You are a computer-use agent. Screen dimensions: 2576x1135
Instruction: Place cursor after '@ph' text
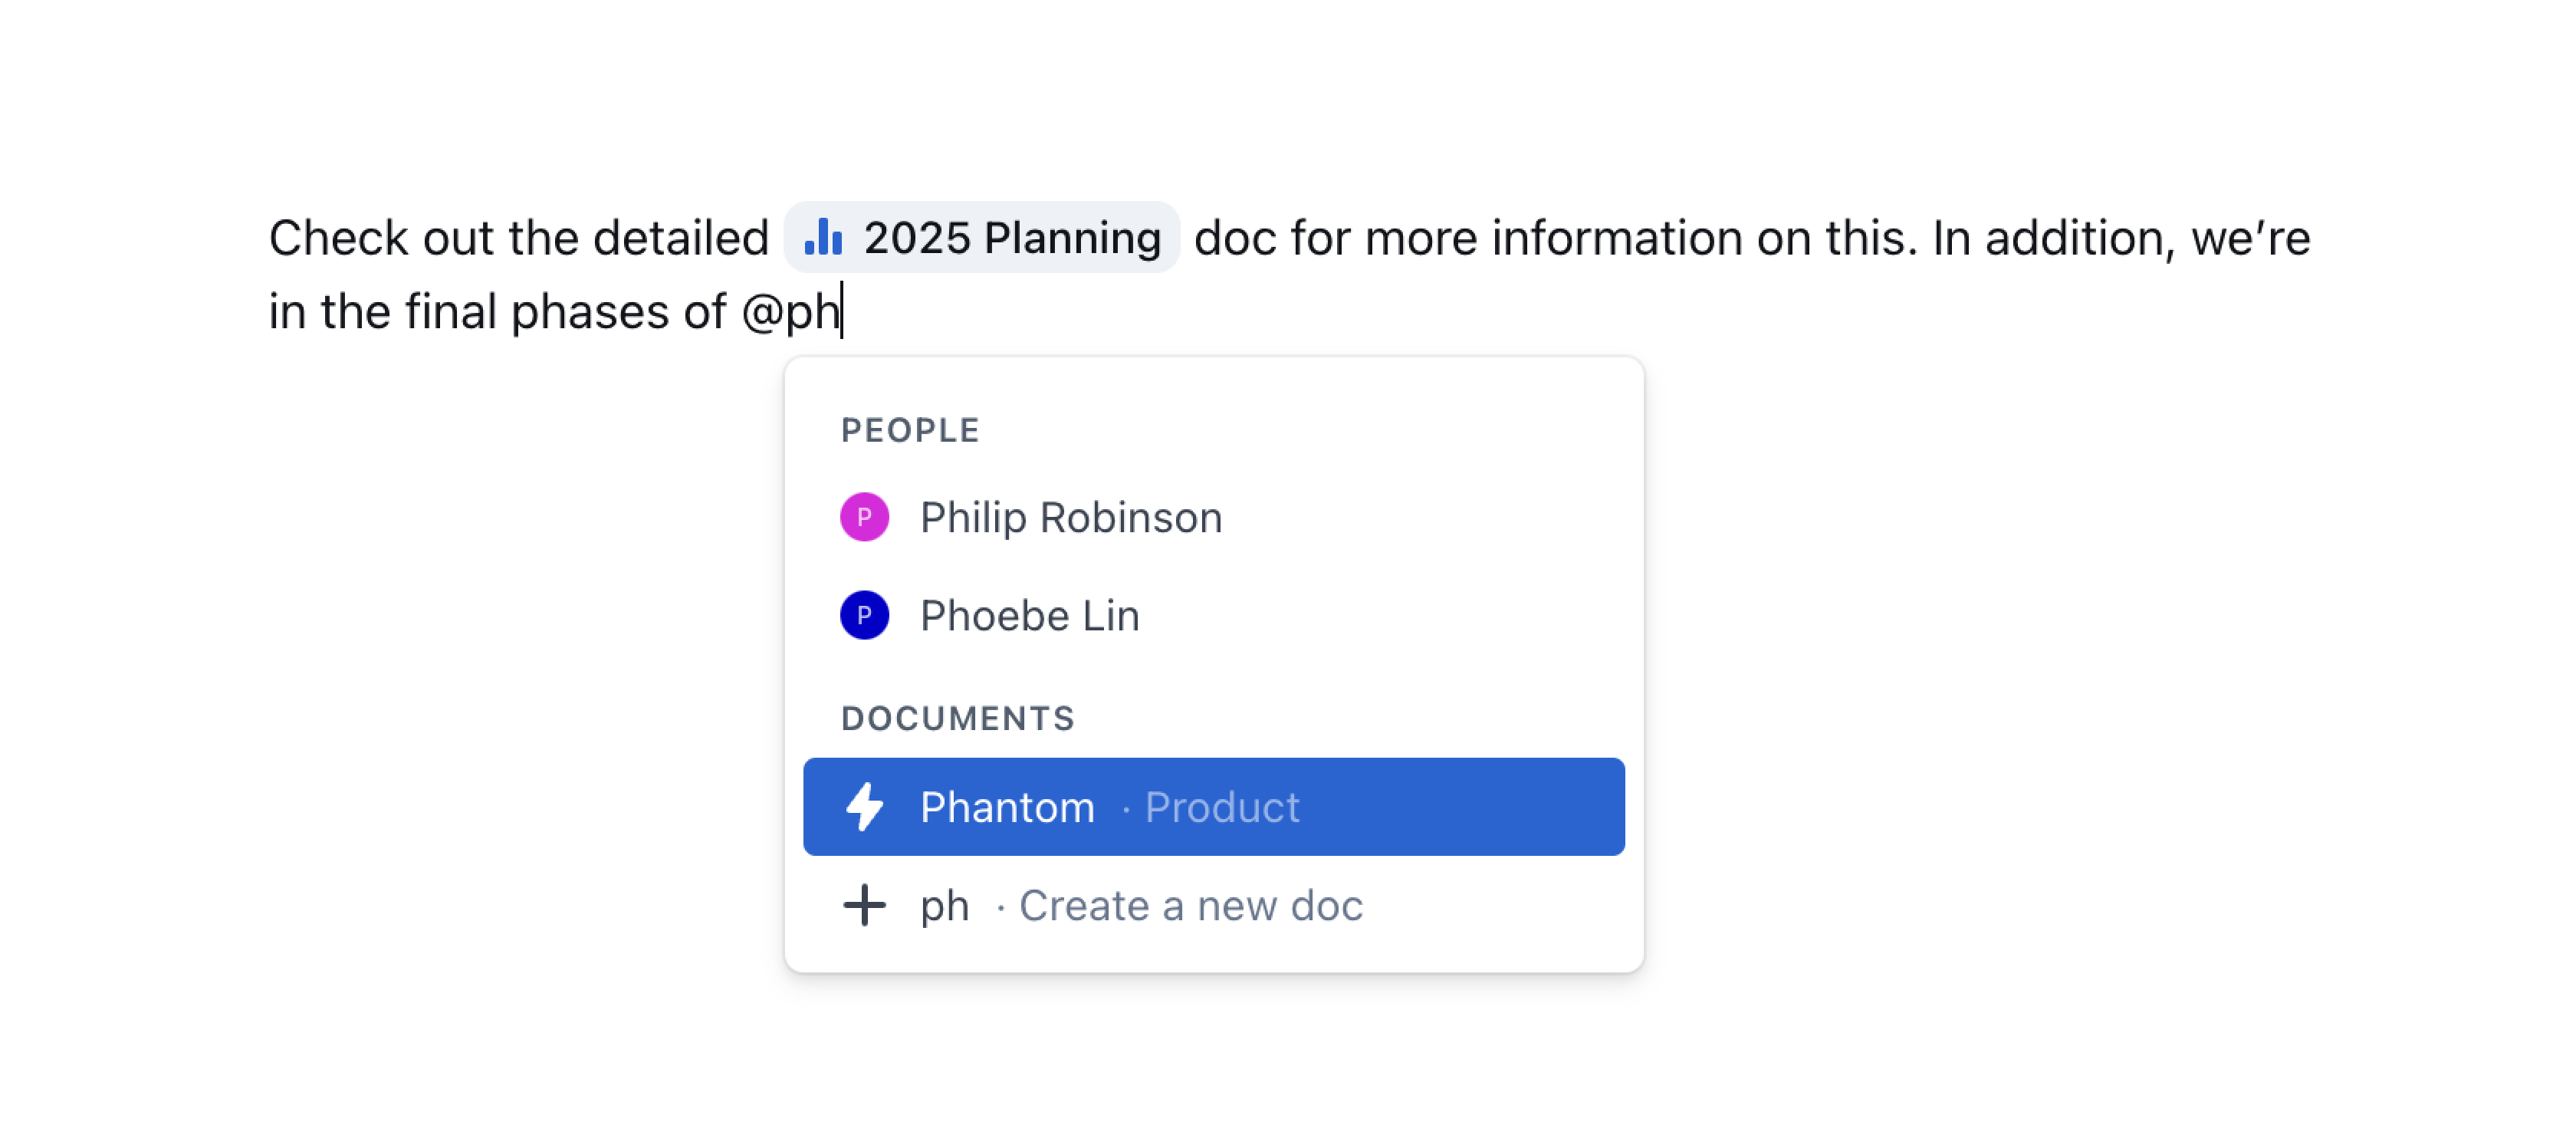[842, 311]
